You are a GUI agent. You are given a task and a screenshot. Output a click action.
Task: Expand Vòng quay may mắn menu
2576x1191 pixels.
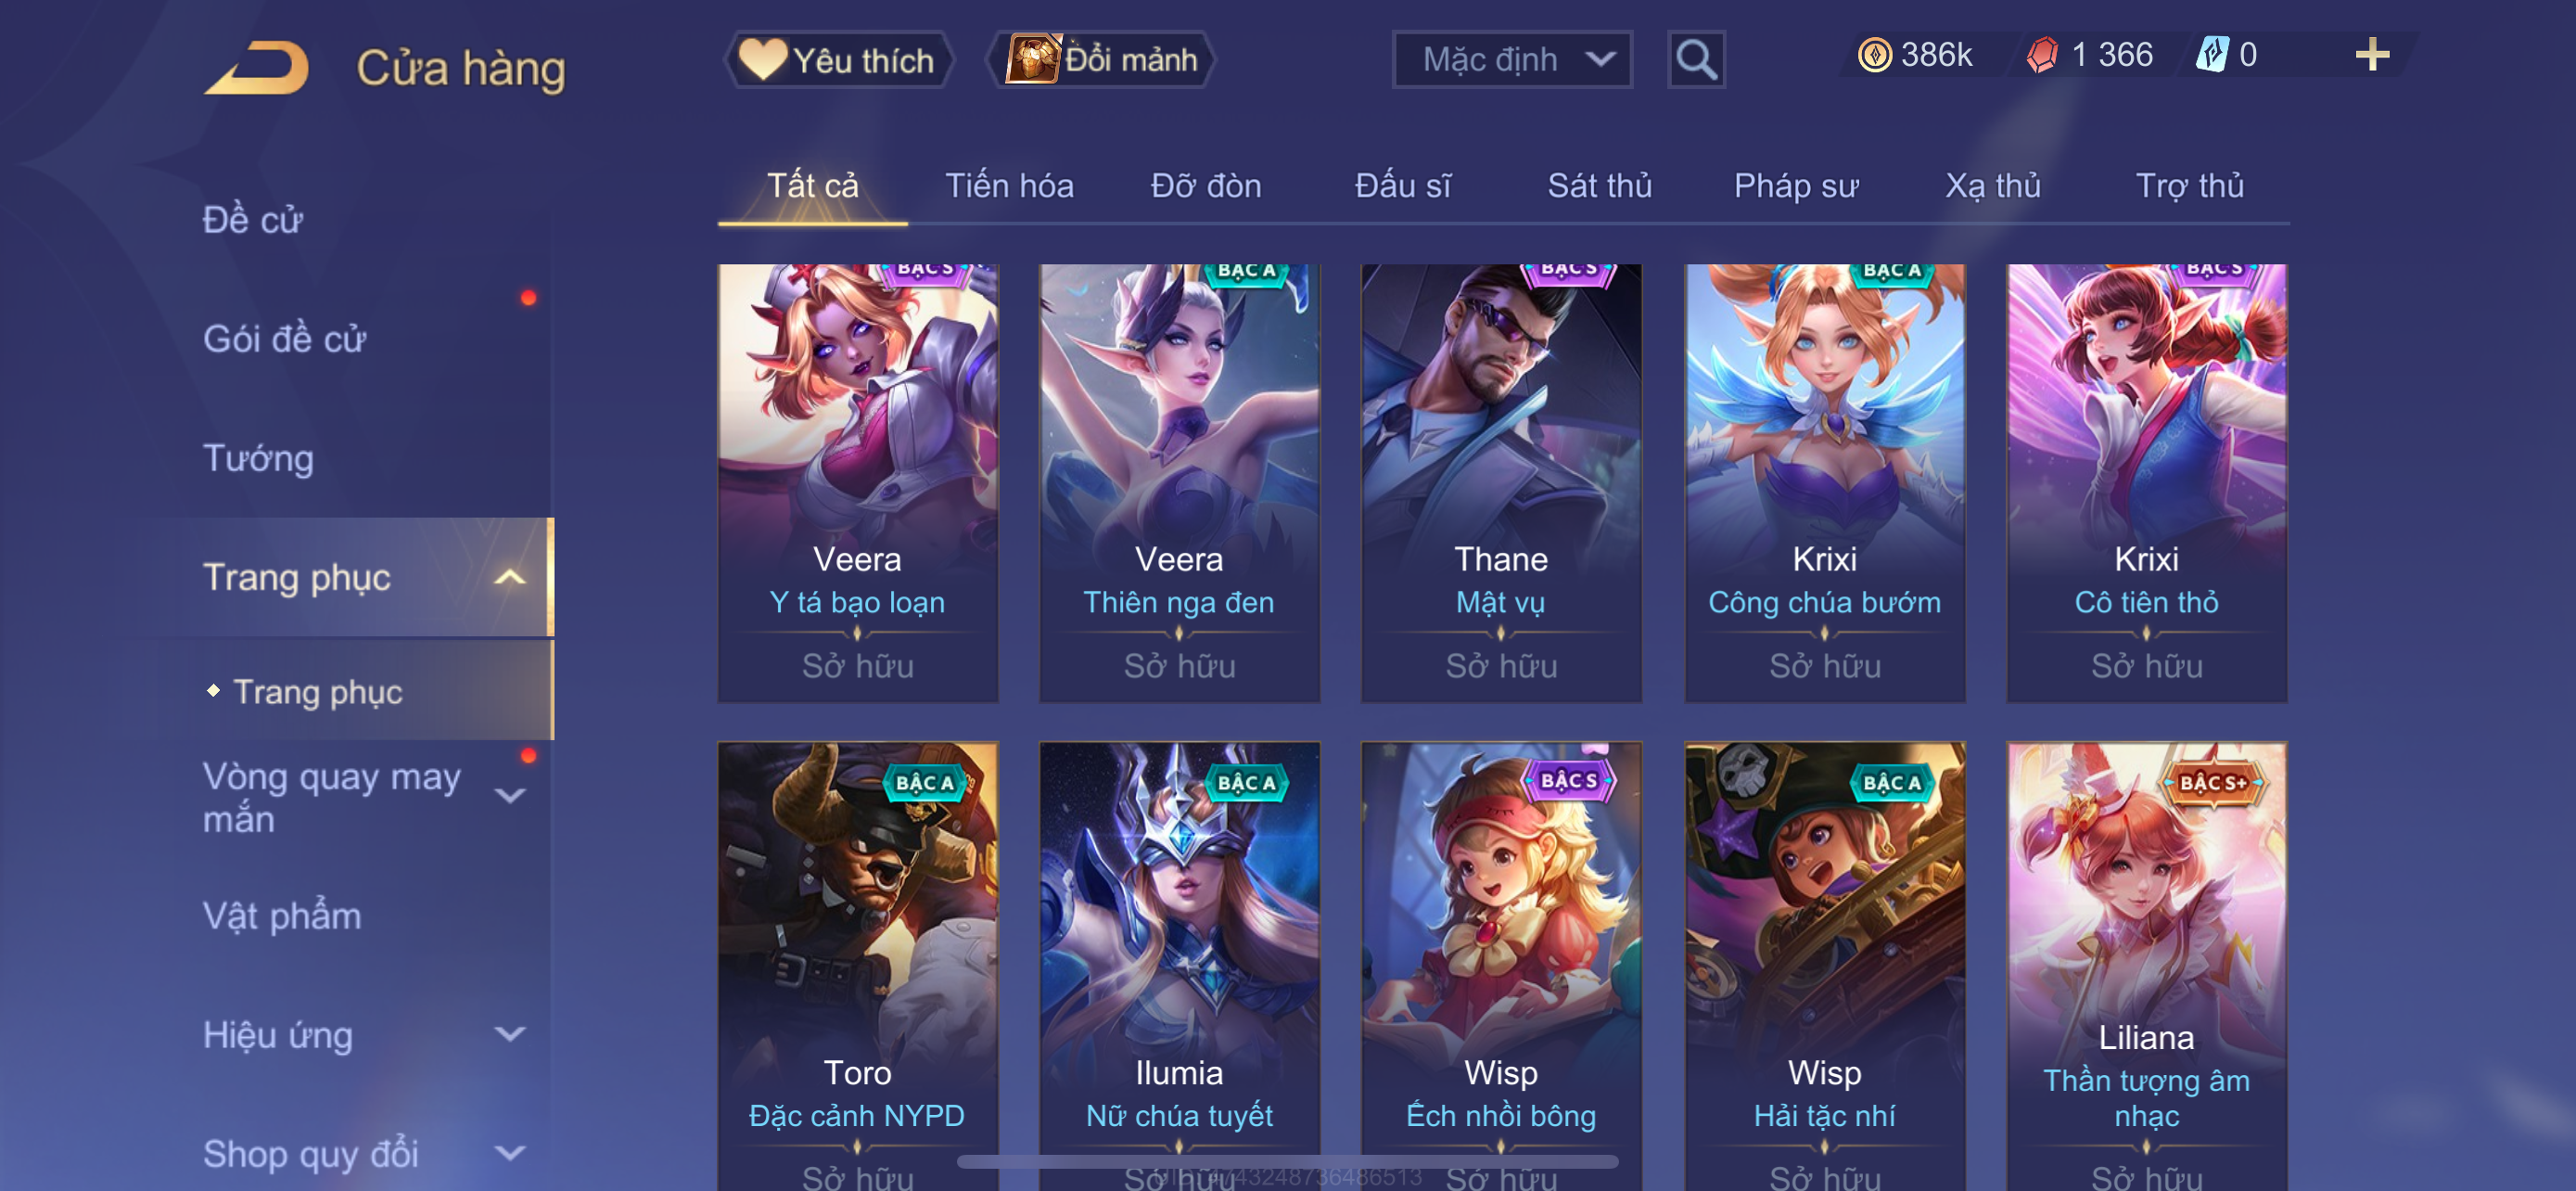pos(510,796)
